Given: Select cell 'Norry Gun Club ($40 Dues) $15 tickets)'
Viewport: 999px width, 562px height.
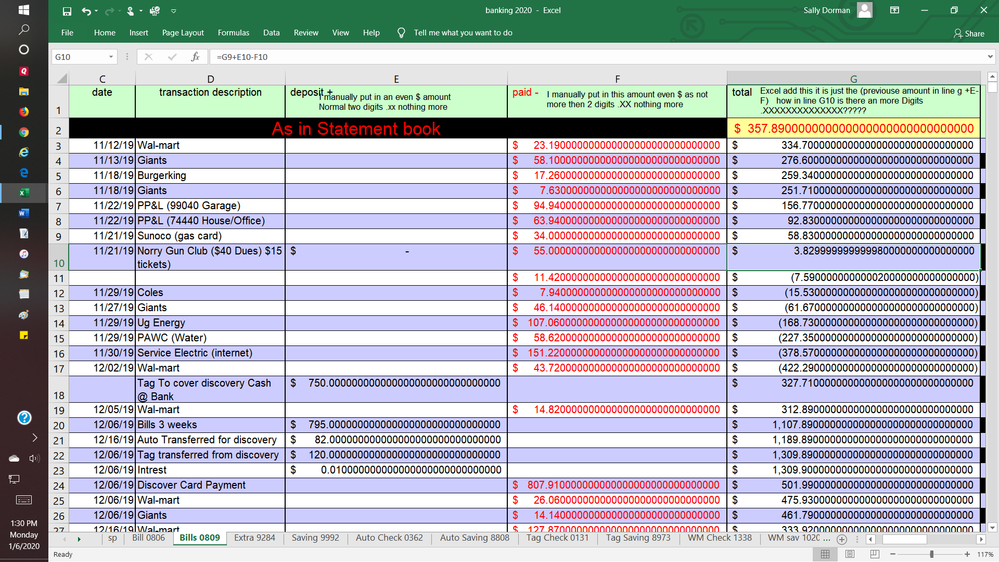Looking at the screenshot, I should pos(210,257).
